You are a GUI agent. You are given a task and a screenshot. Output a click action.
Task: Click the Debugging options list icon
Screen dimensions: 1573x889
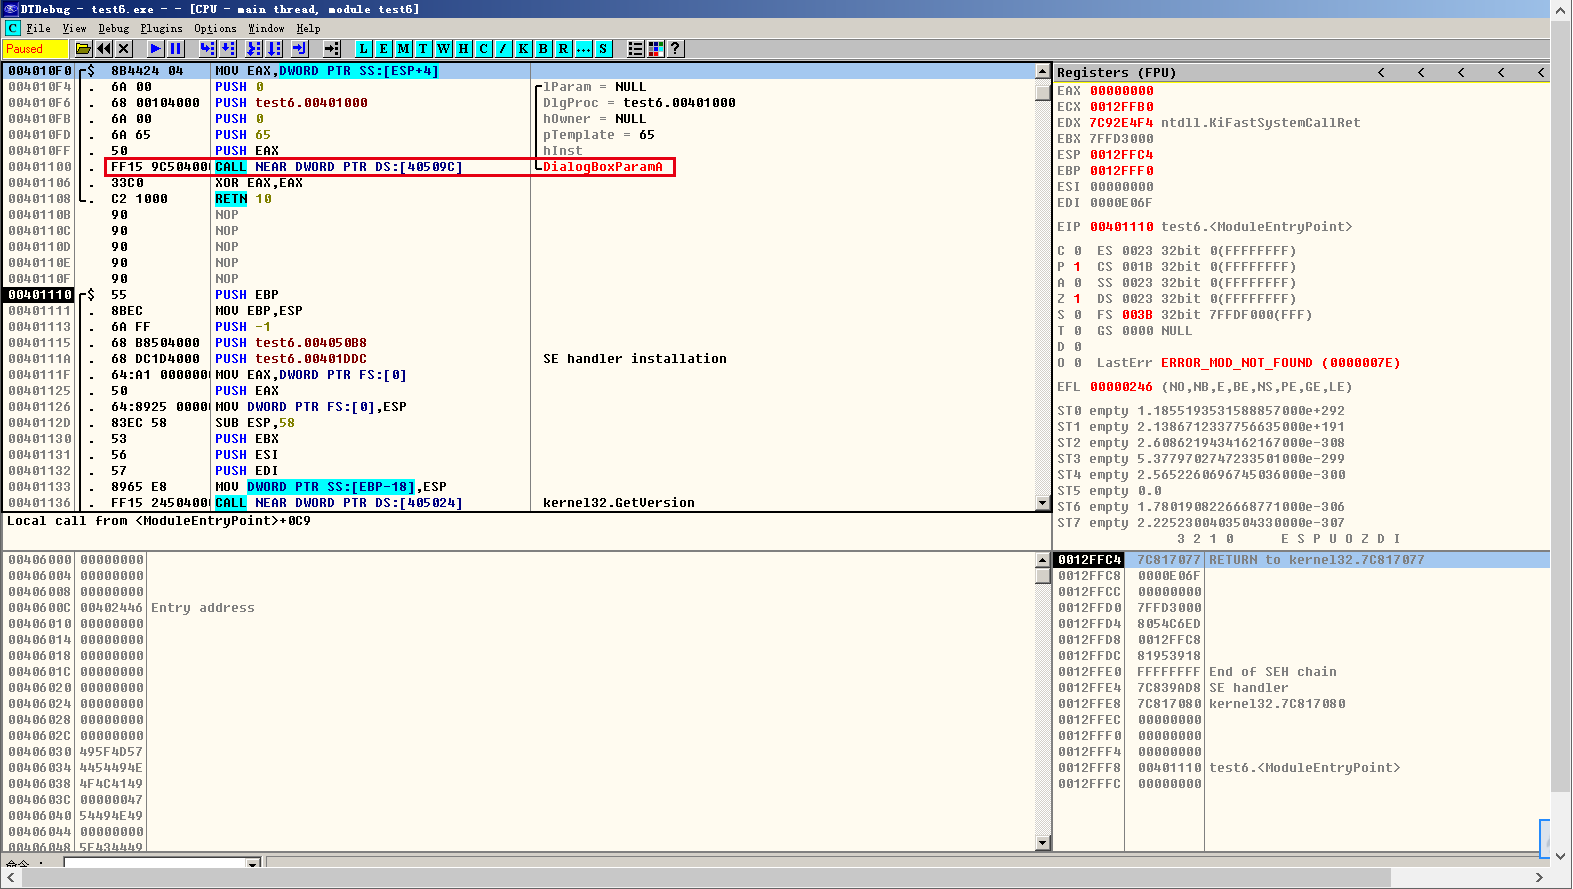635,48
